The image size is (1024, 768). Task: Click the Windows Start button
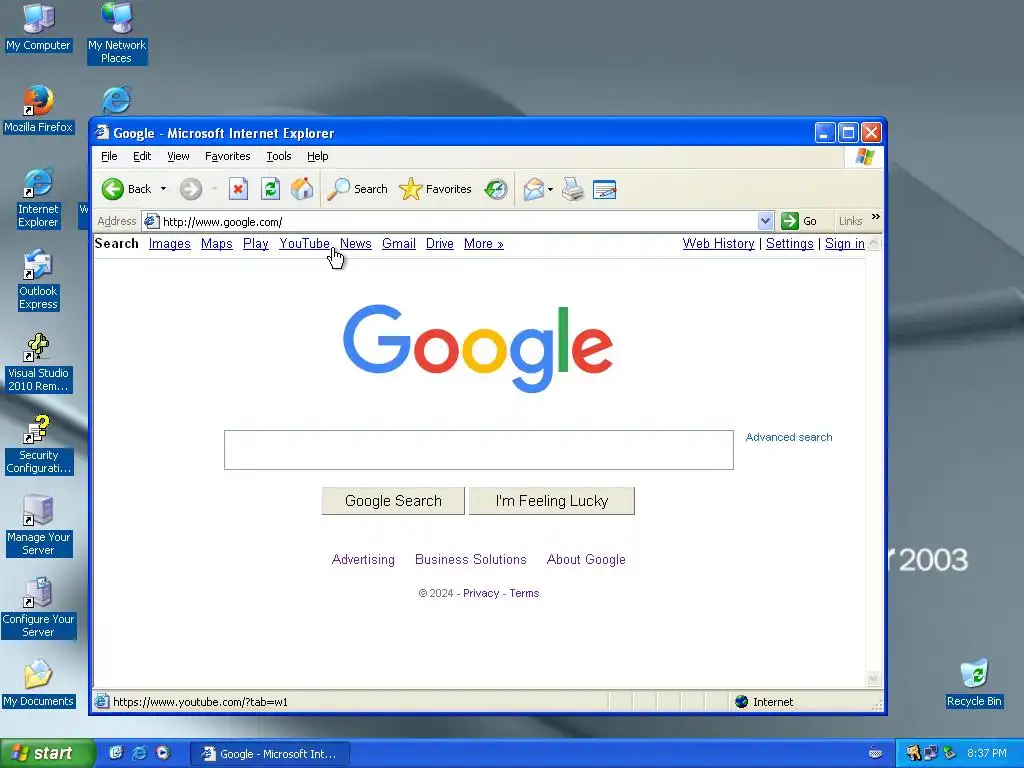47,753
